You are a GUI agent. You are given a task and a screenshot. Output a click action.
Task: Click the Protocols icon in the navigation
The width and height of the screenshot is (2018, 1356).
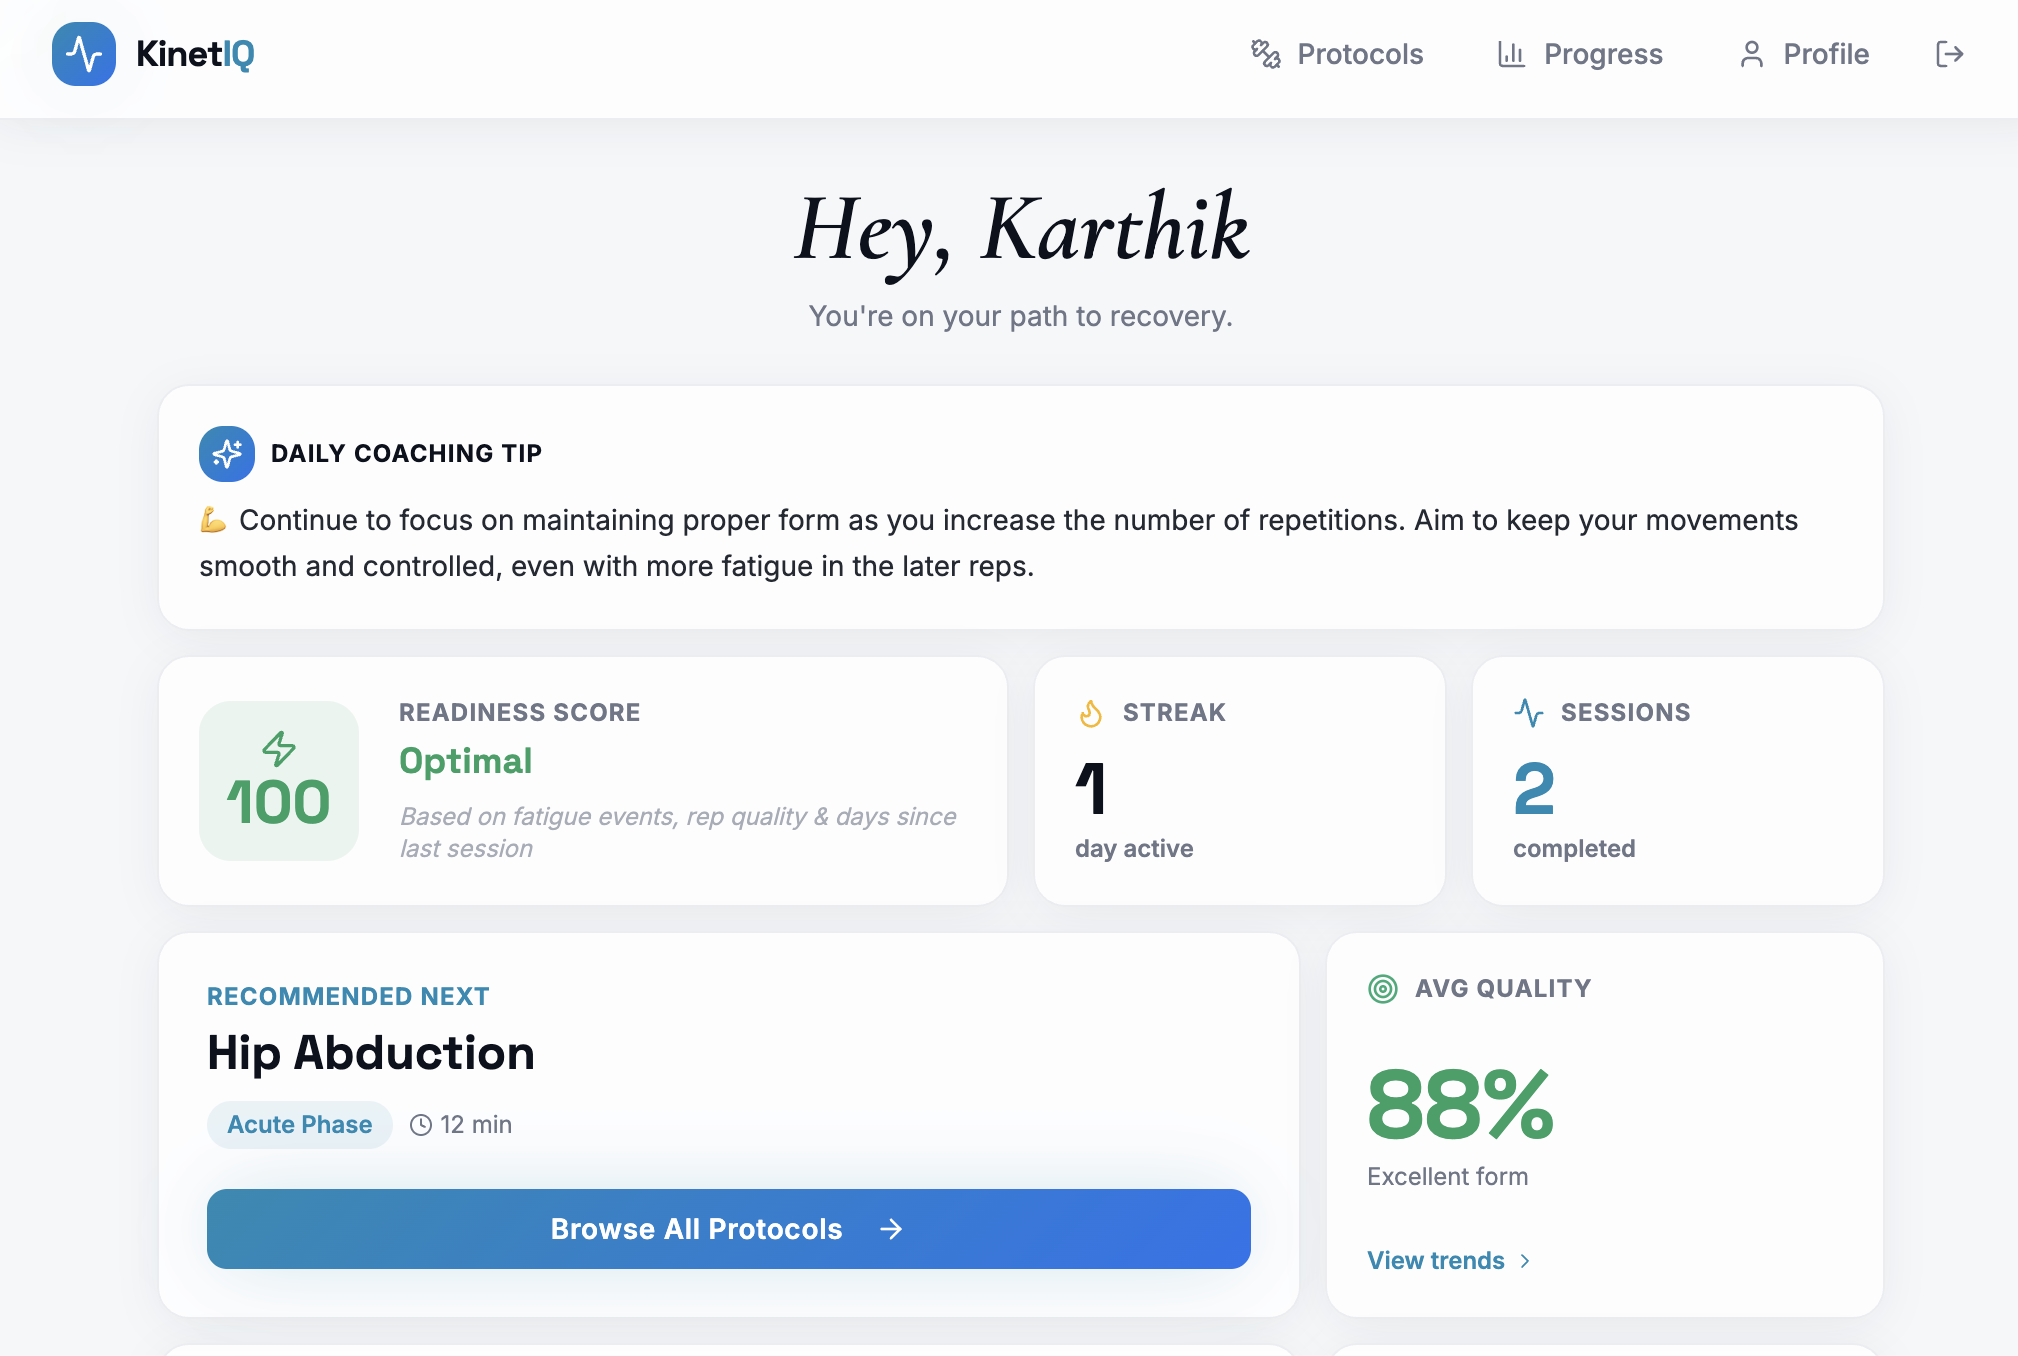tap(1265, 54)
